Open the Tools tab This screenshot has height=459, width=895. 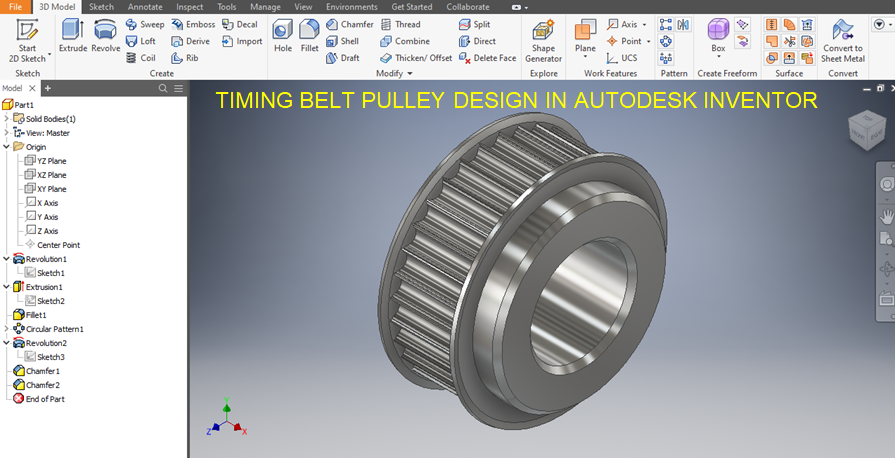(227, 7)
